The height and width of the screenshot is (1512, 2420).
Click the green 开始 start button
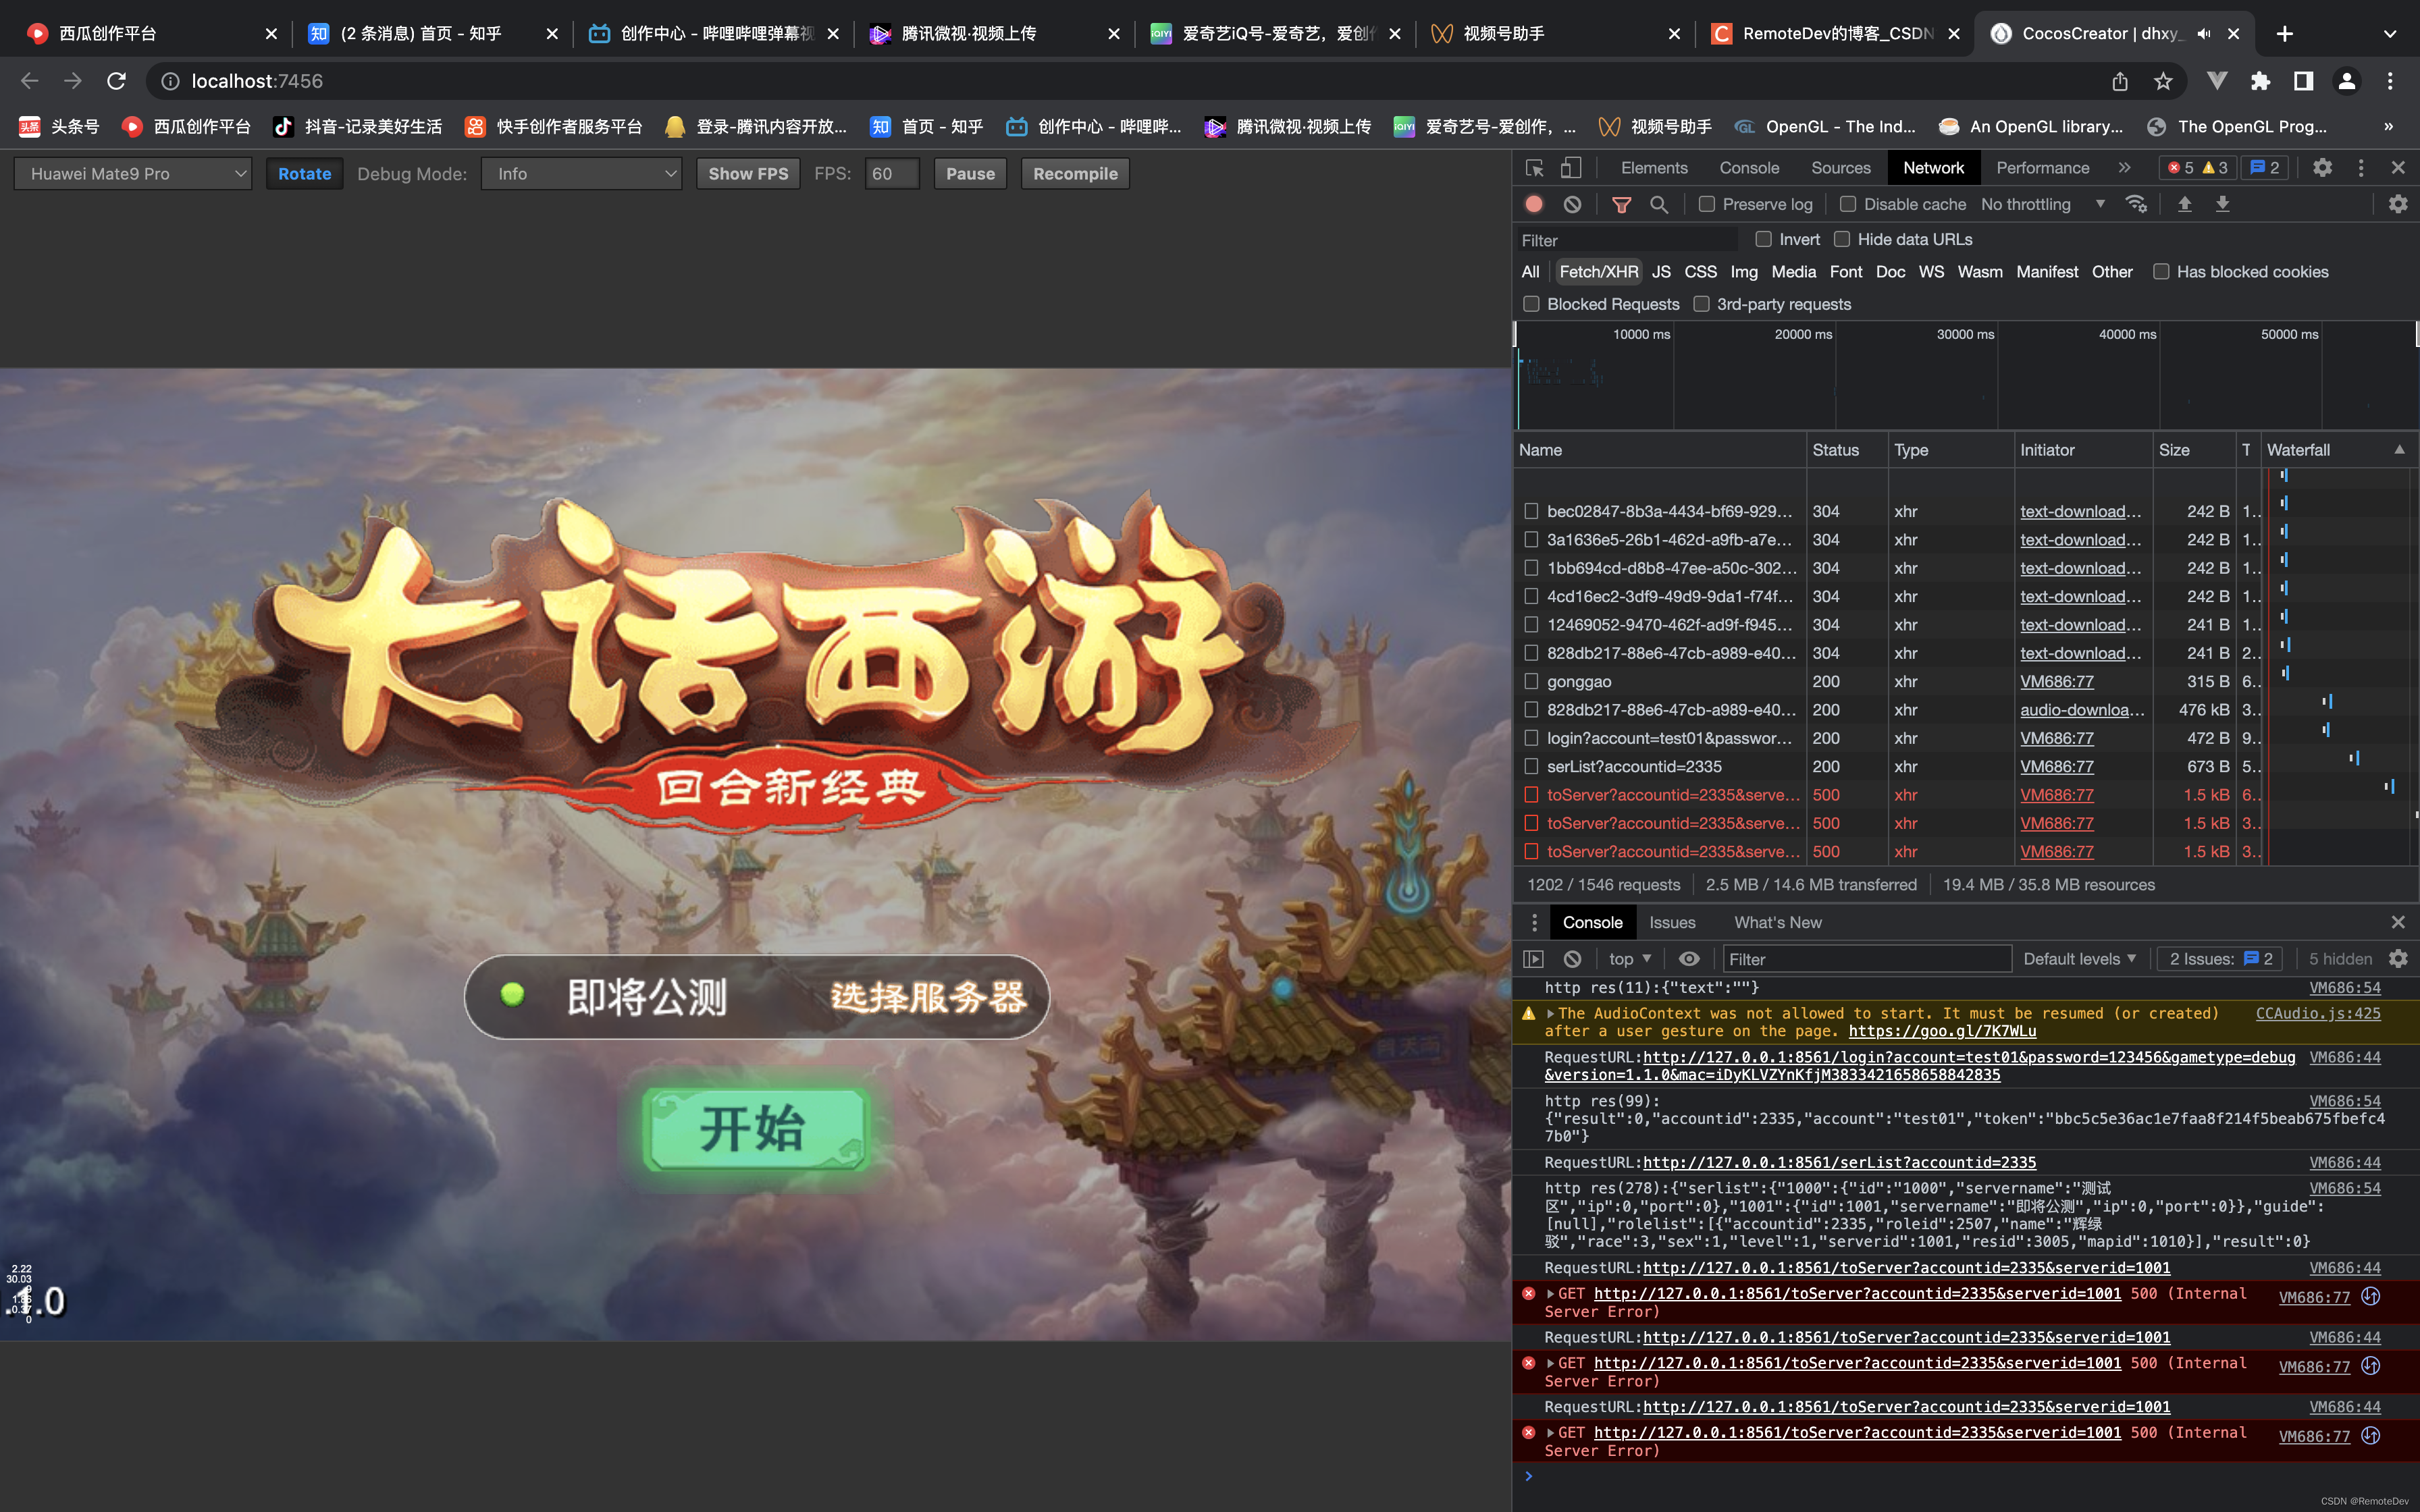[756, 1129]
